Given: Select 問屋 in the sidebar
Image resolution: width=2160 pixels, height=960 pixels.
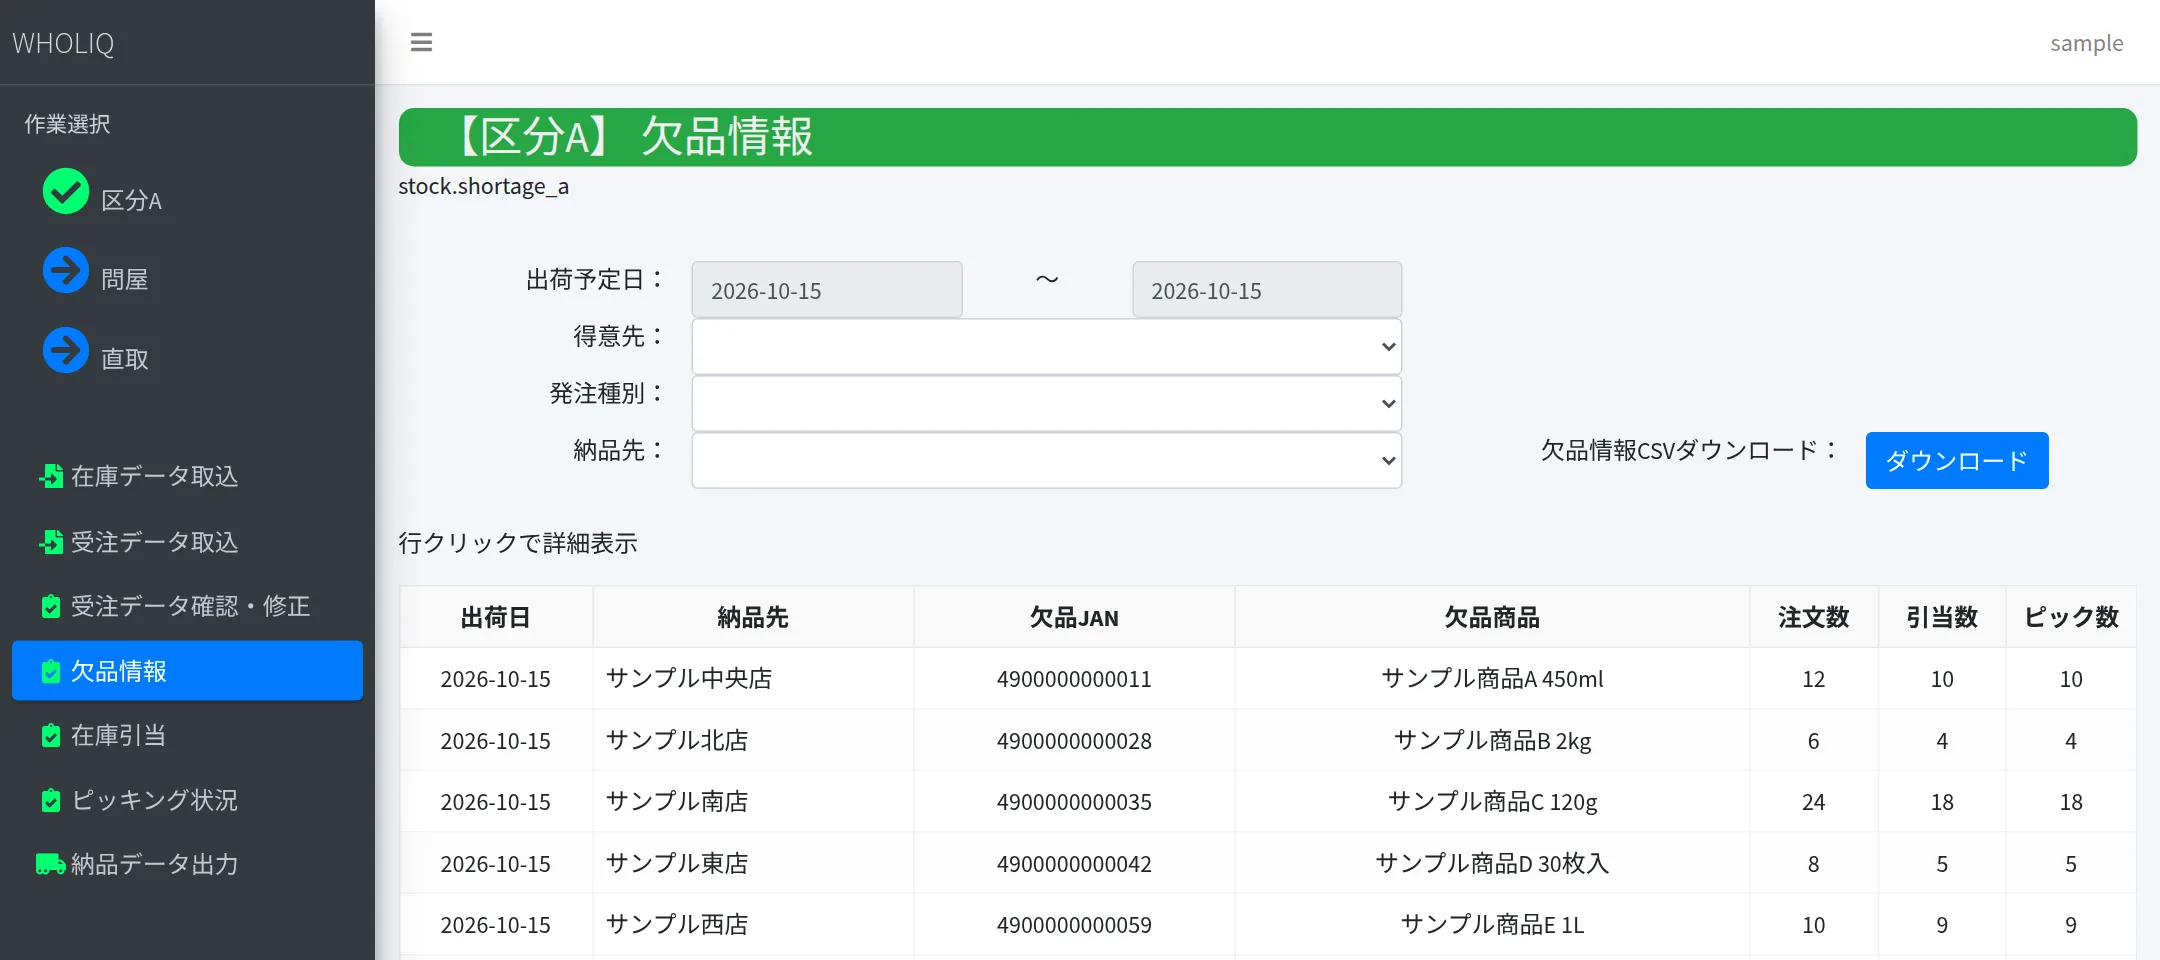Looking at the screenshot, I should (125, 279).
